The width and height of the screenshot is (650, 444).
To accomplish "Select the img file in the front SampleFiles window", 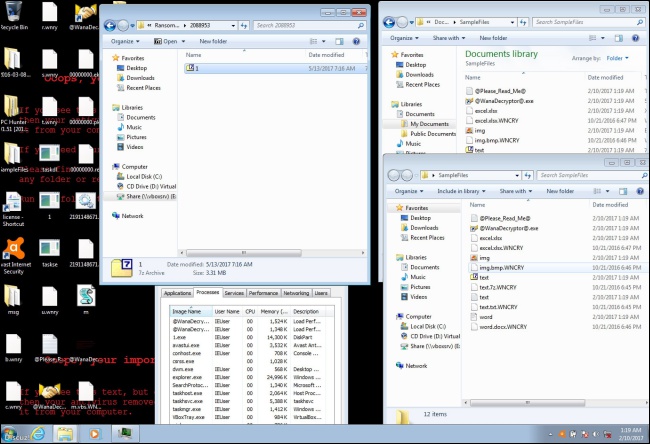I will click(484, 258).
